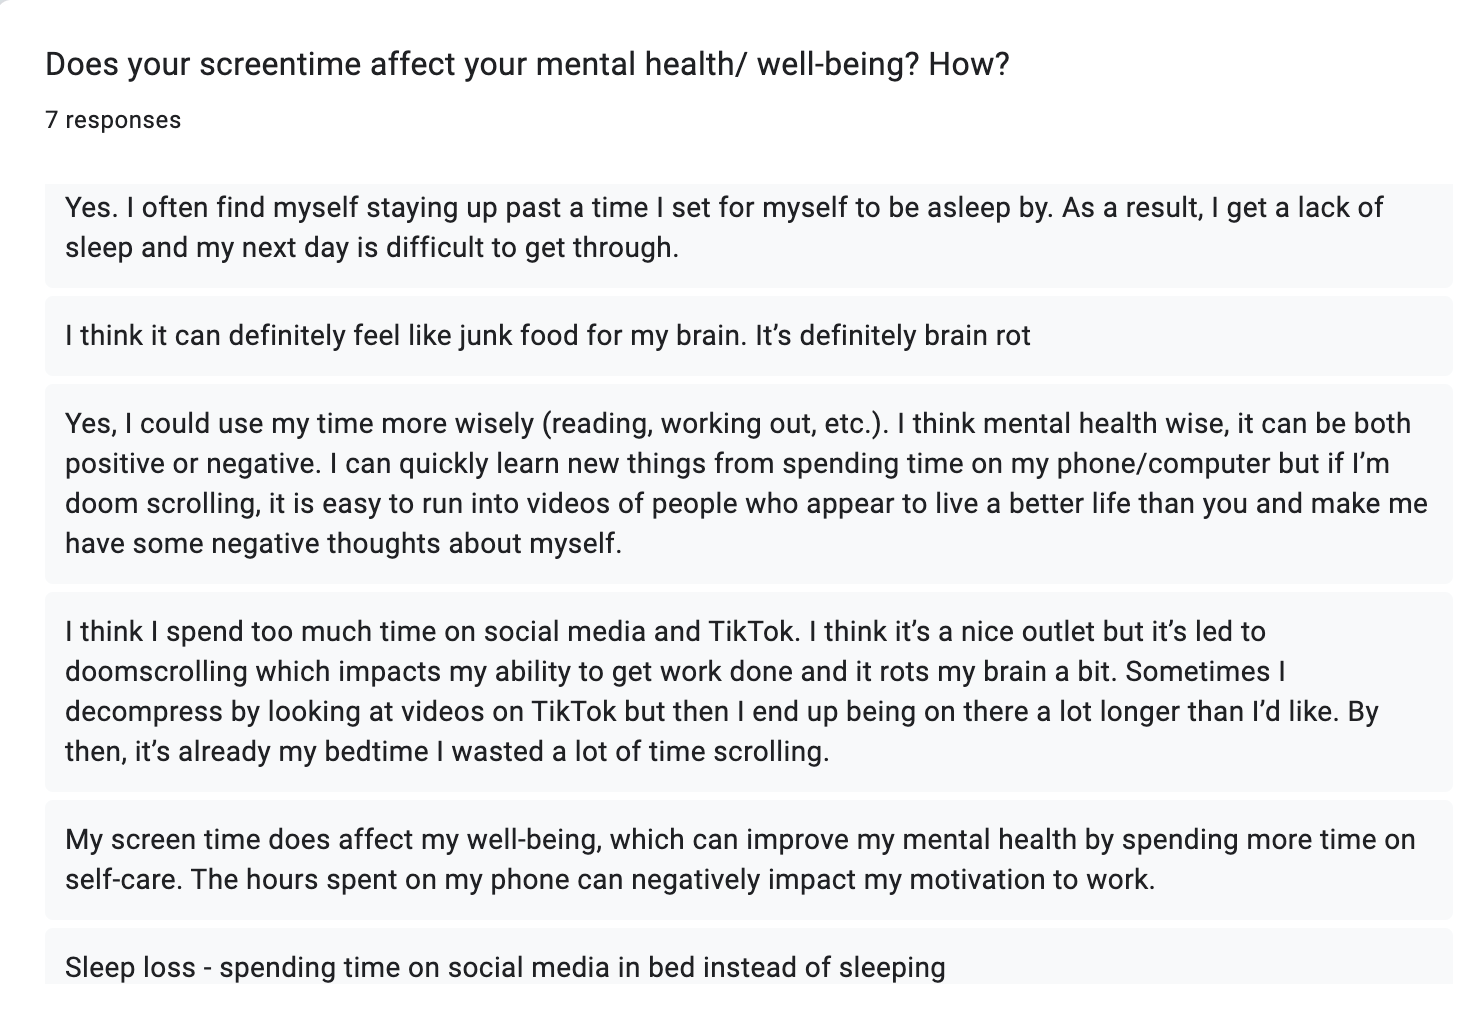Select the response about staying up past bedtime
Screen dimensions: 1482x1018
pyautogui.click(x=748, y=235)
